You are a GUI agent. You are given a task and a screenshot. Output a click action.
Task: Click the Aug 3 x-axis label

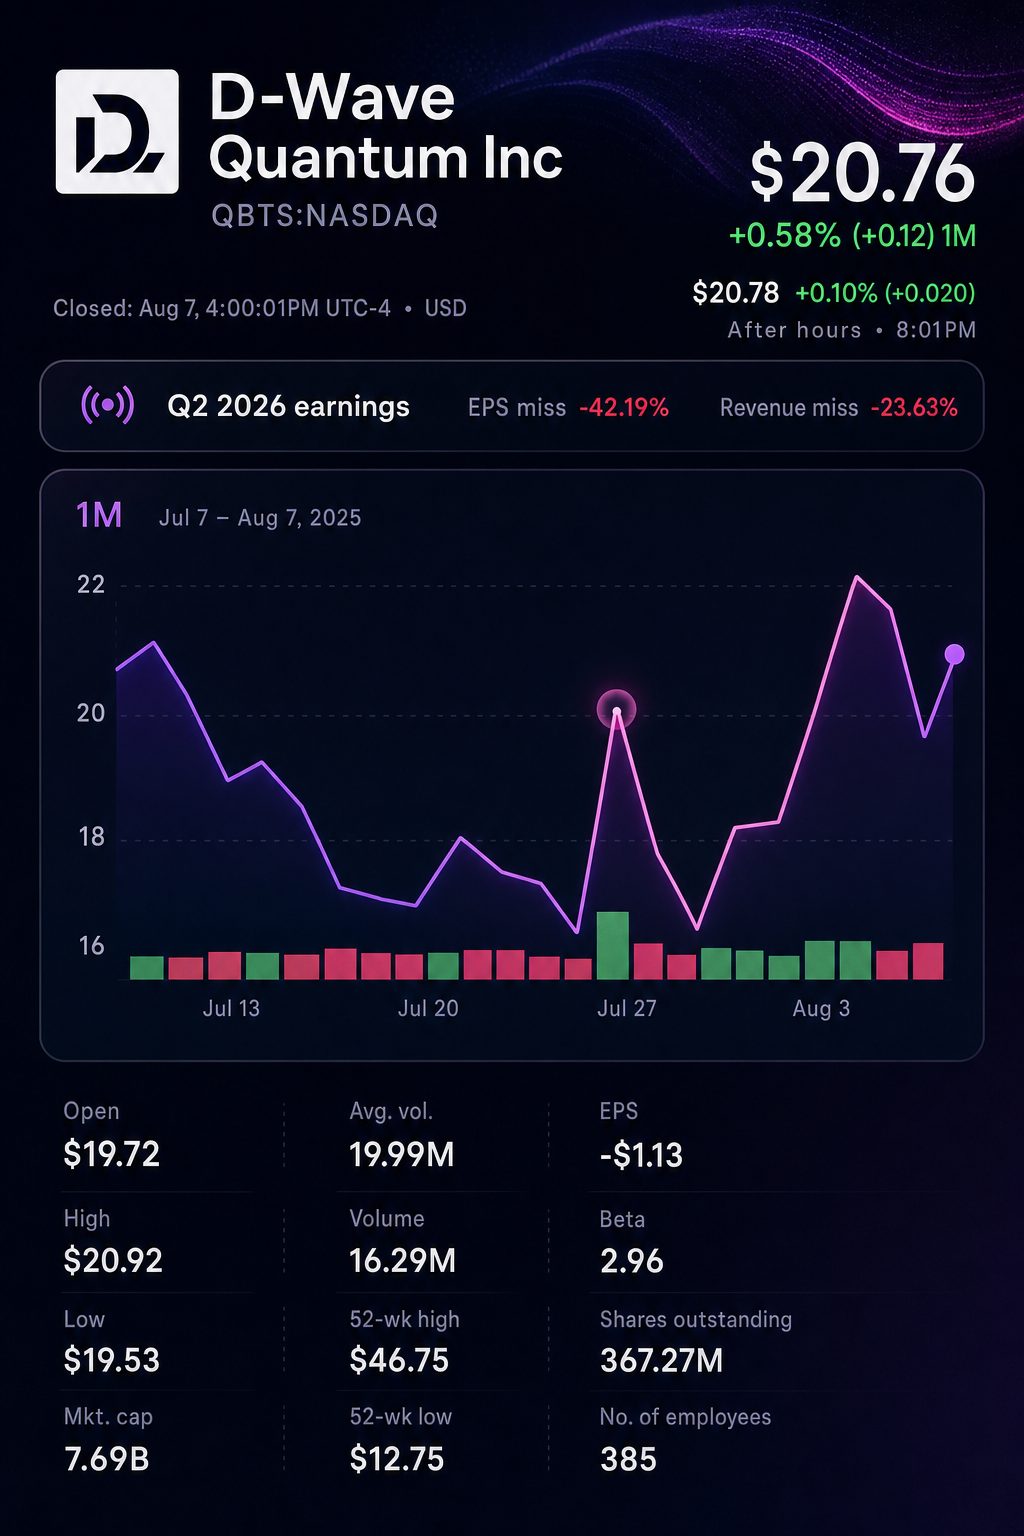pyautogui.click(x=821, y=1008)
